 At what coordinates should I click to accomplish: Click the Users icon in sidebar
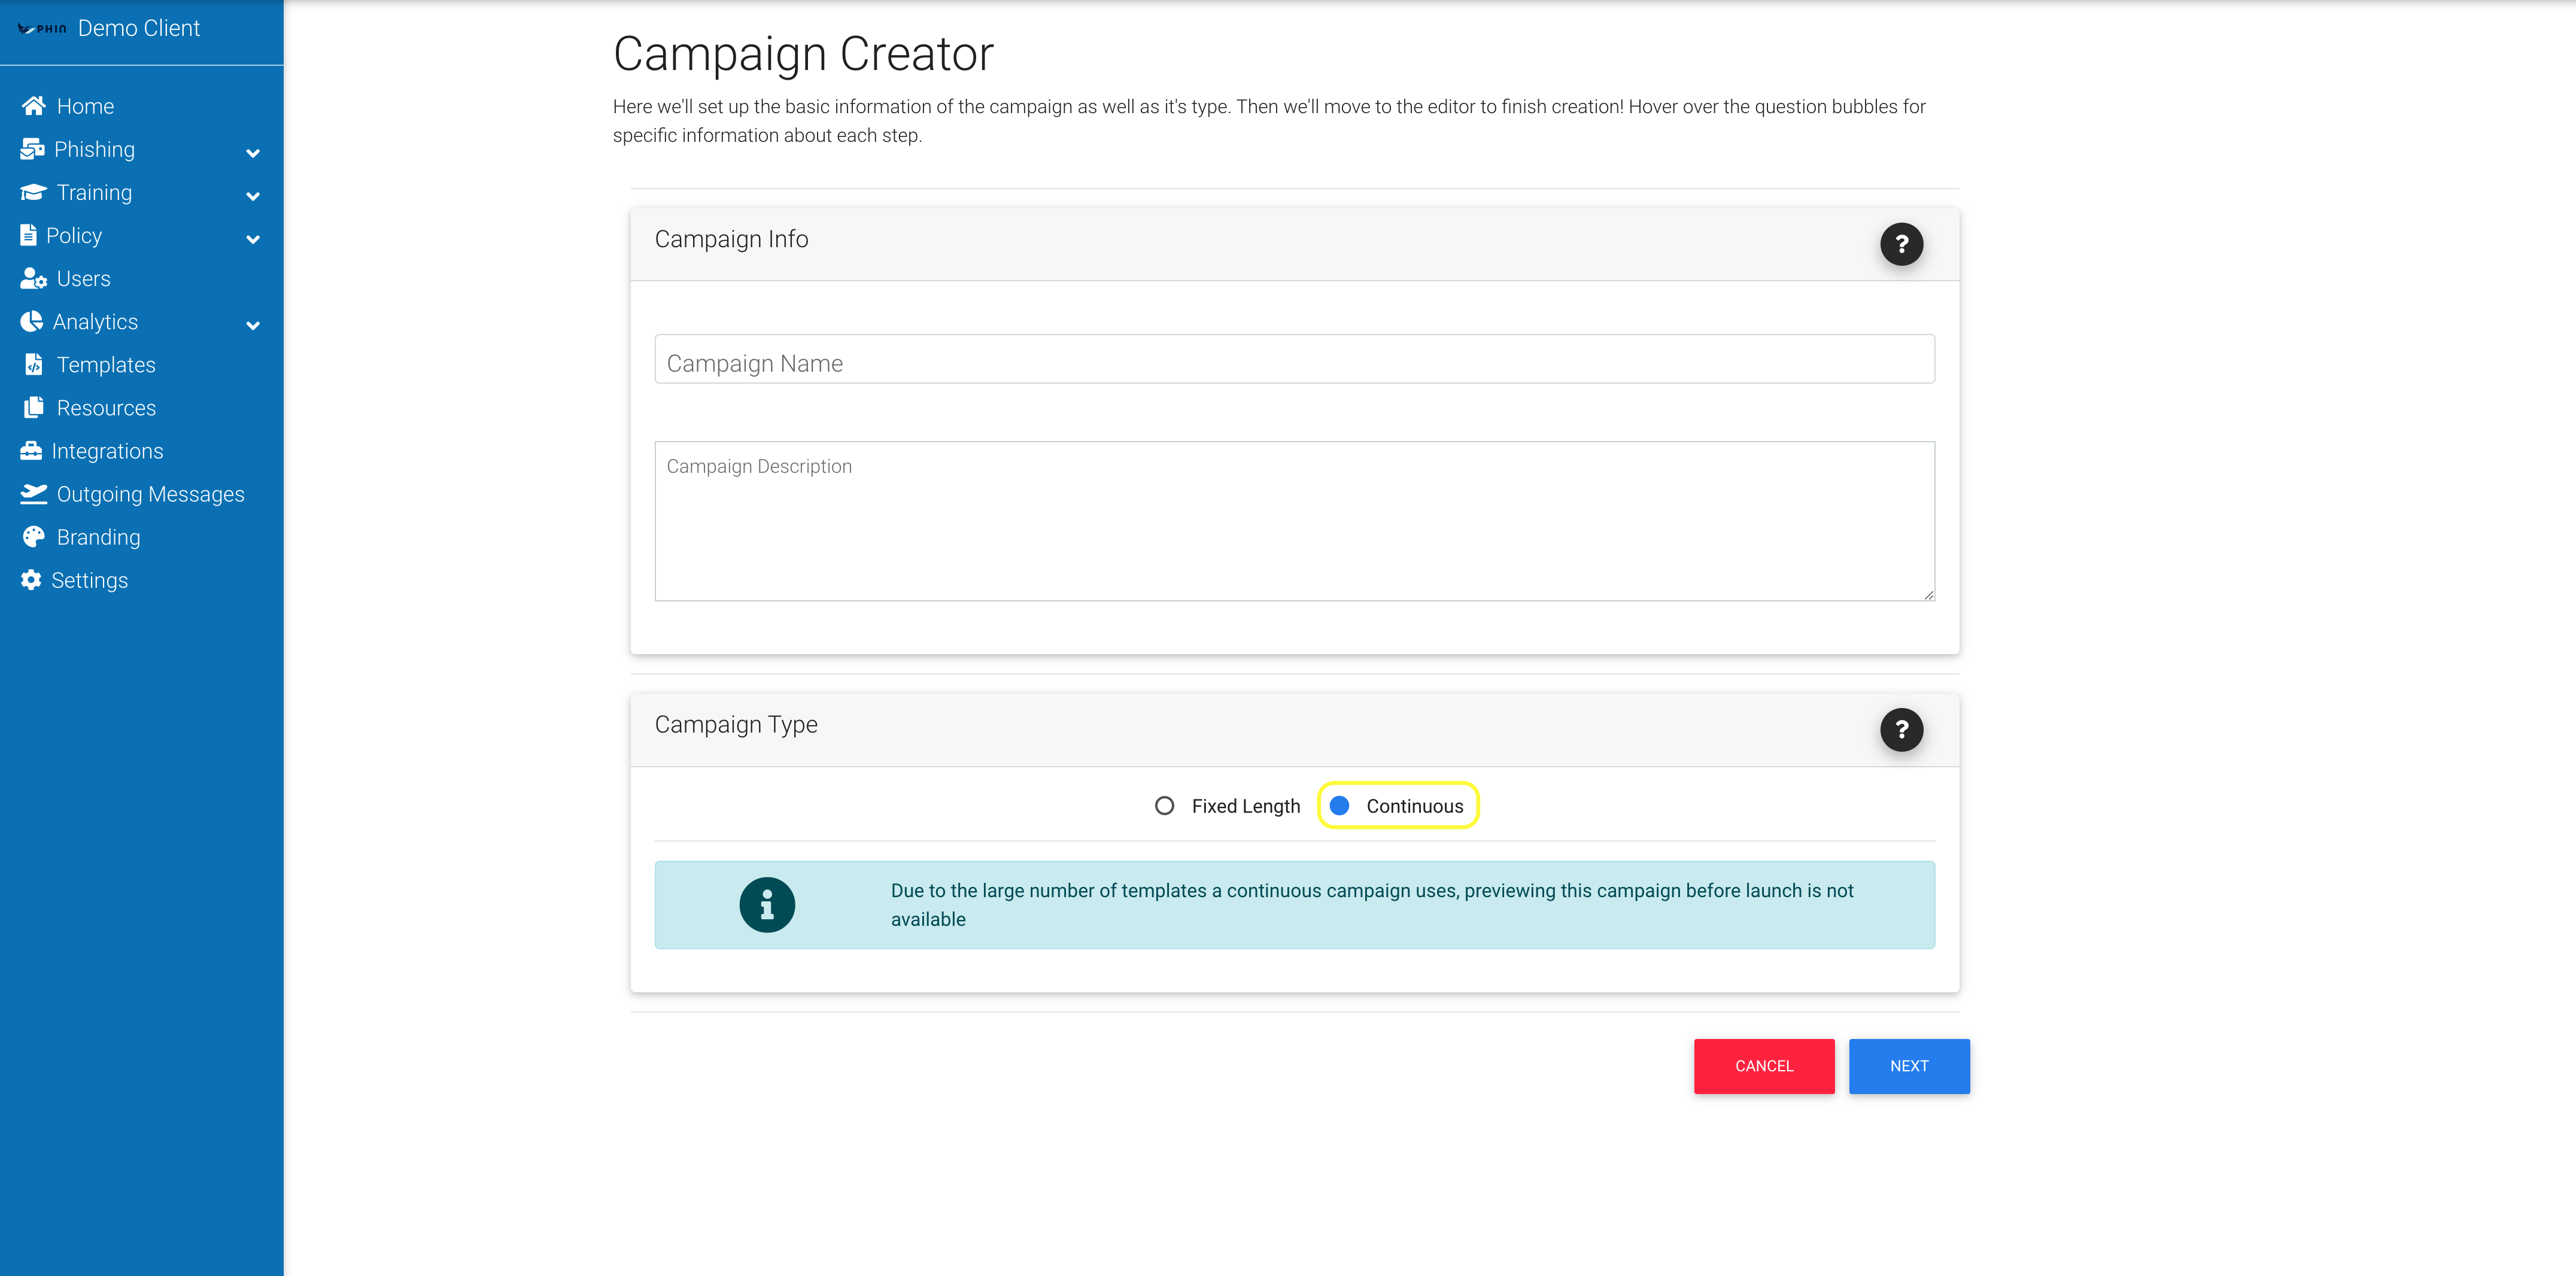point(33,278)
